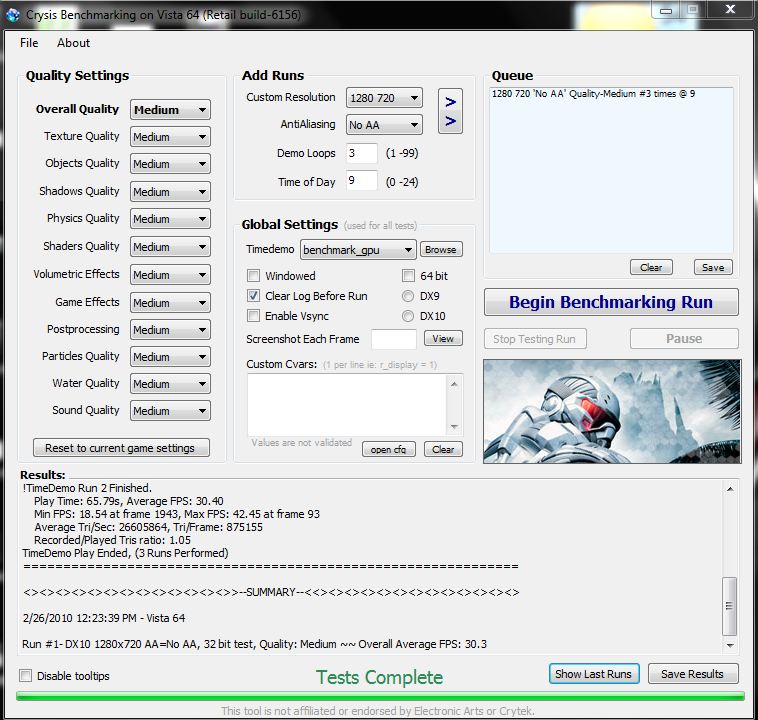Click the Crysis app icon in title bar

(x=13, y=15)
